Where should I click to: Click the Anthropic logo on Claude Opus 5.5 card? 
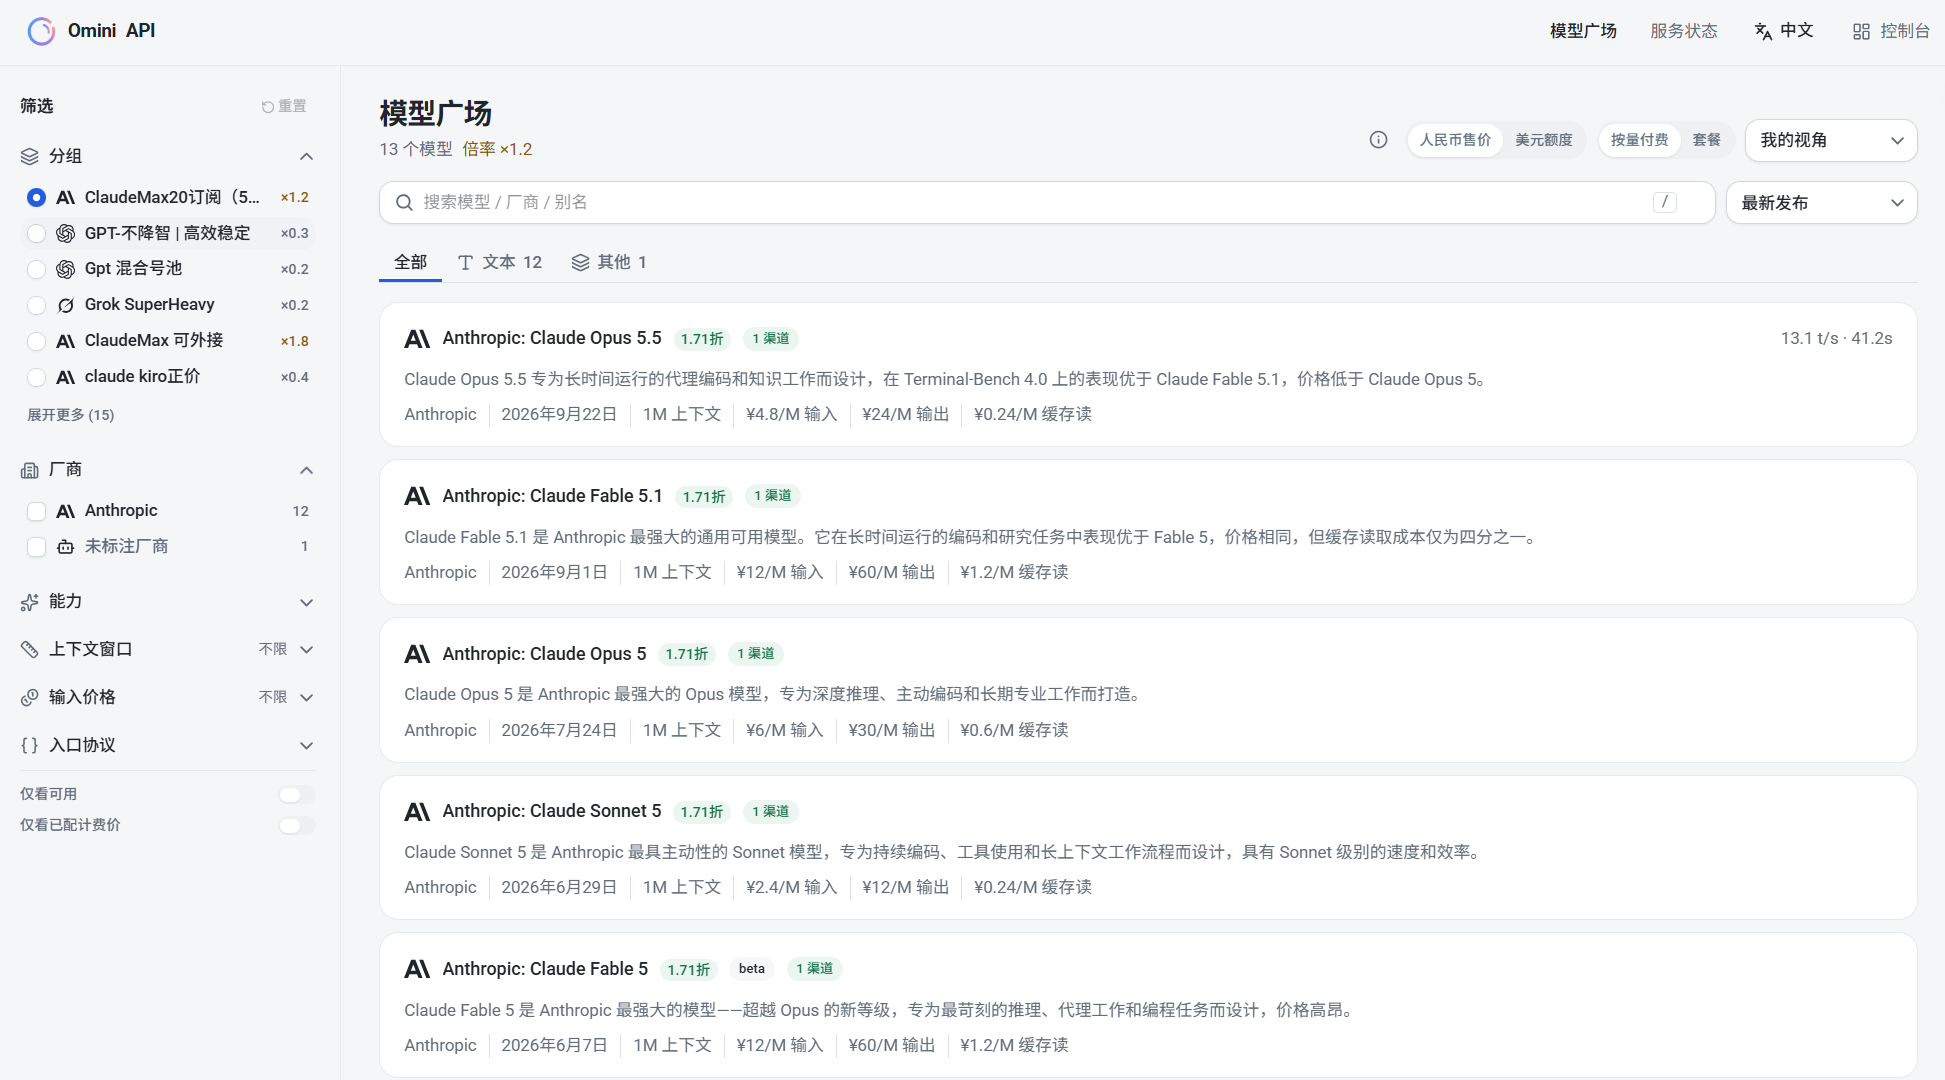tap(417, 339)
